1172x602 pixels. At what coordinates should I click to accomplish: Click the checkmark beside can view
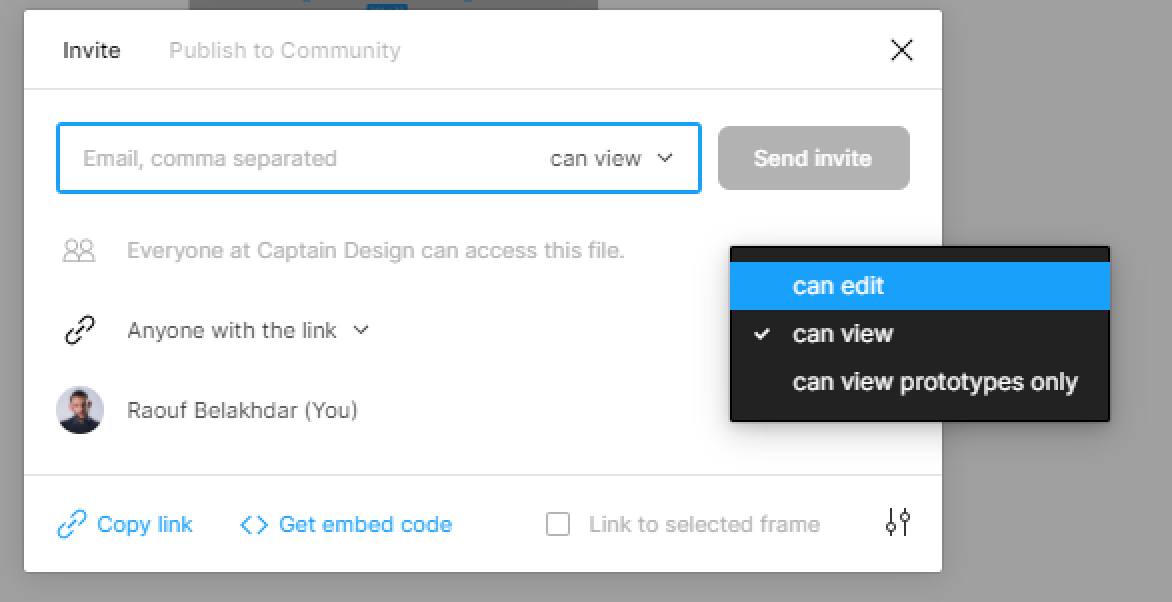click(763, 334)
